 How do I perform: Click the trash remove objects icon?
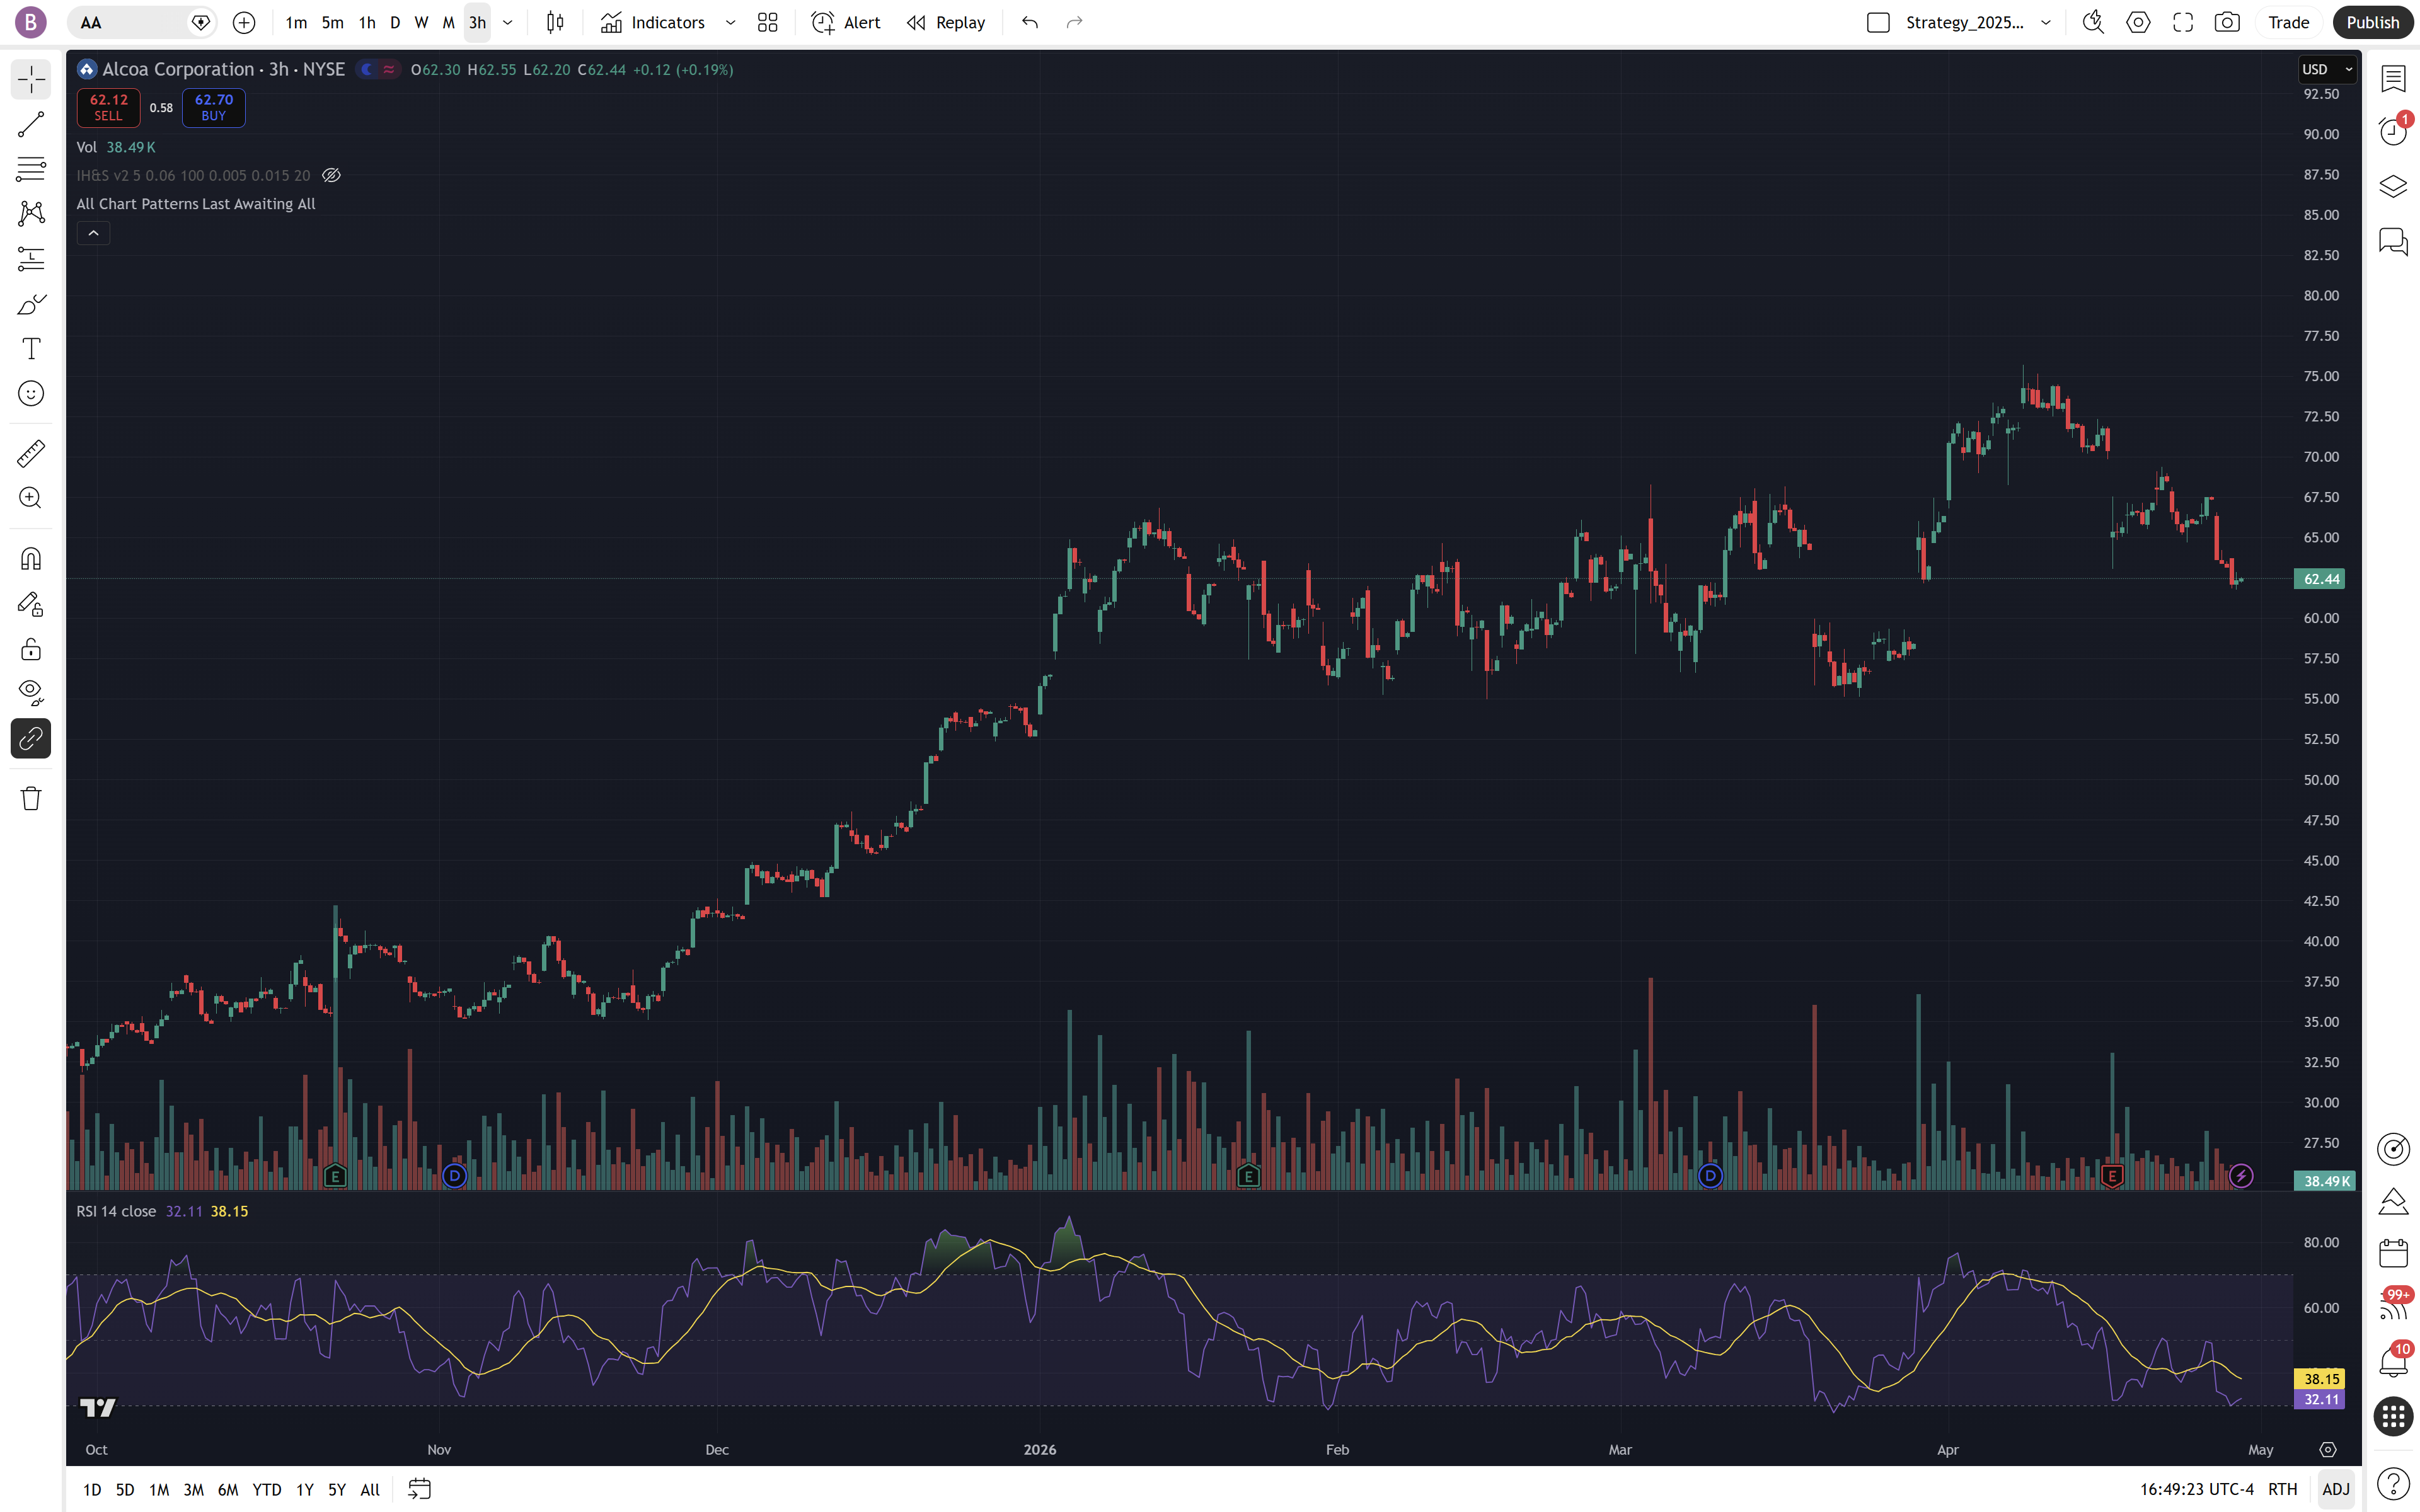(31, 798)
